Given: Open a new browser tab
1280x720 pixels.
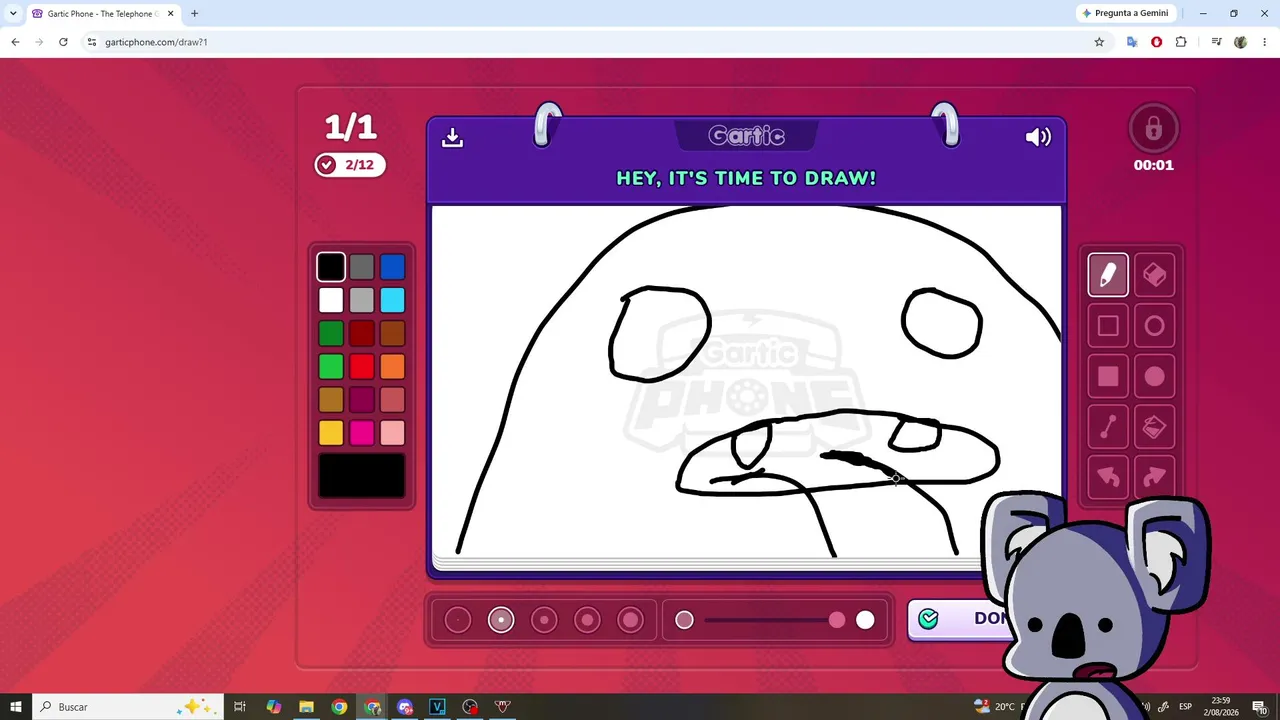Looking at the screenshot, I should click(x=194, y=14).
